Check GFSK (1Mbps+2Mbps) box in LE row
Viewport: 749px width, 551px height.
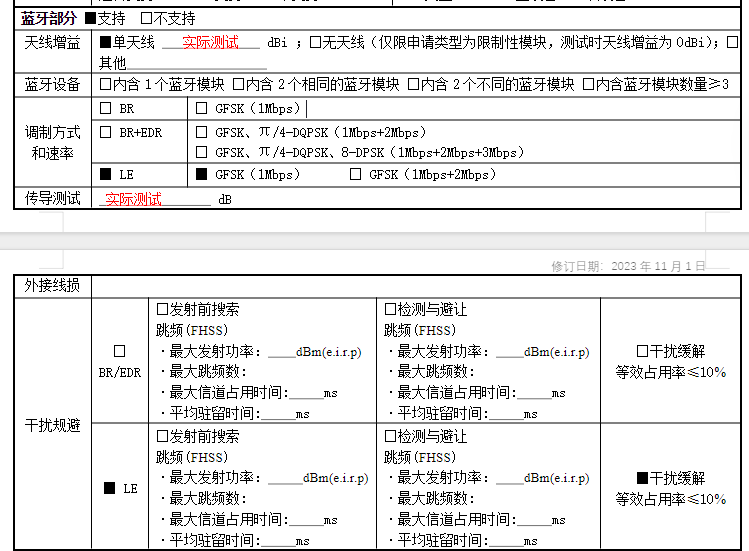[x=355, y=174]
